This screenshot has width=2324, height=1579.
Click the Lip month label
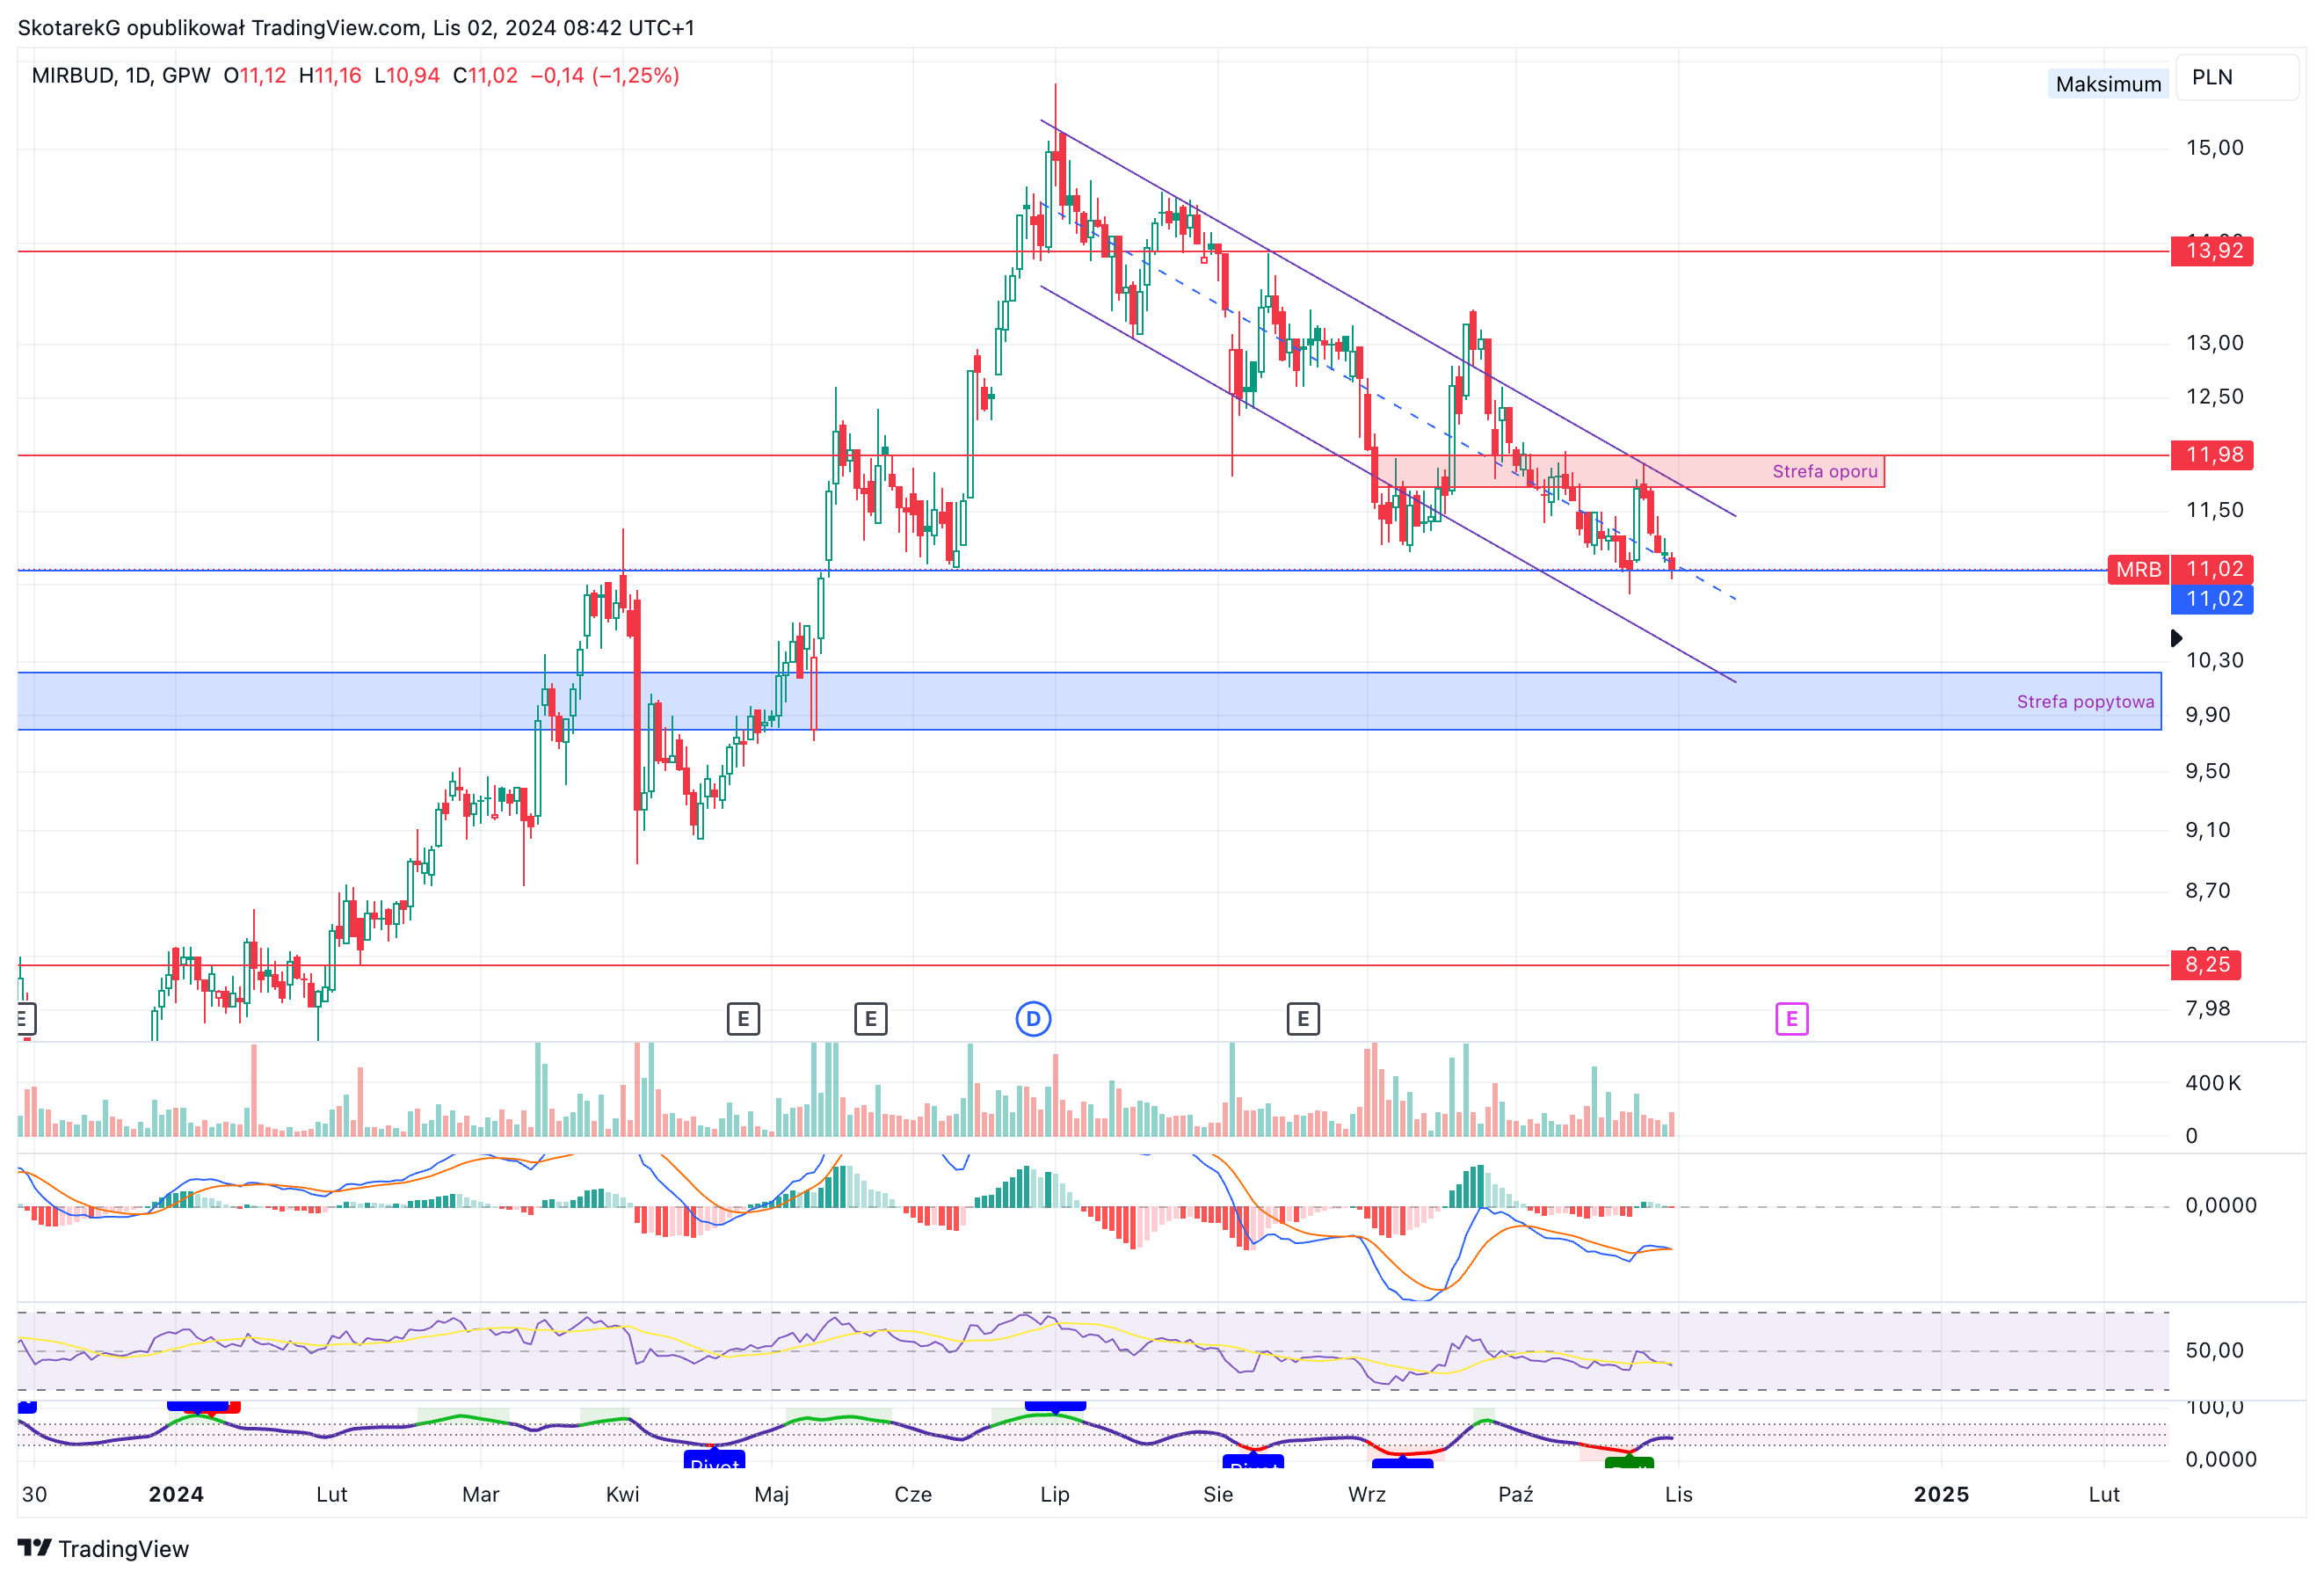tap(1055, 1494)
